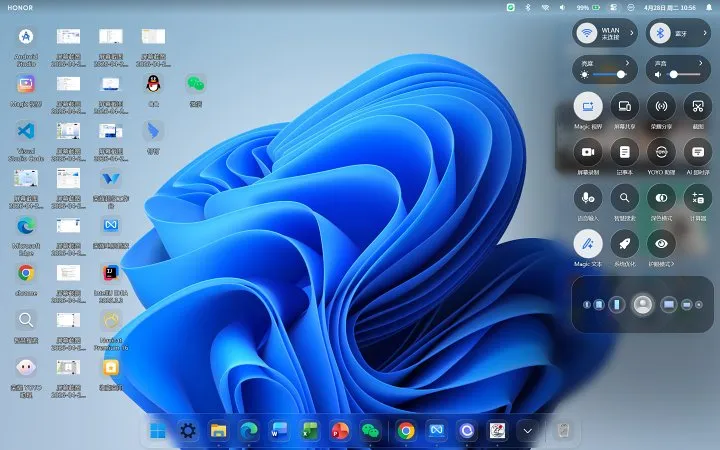Open 记事本 notepad from control panel
The image size is (720, 450).
pyautogui.click(x=624, y=152)
